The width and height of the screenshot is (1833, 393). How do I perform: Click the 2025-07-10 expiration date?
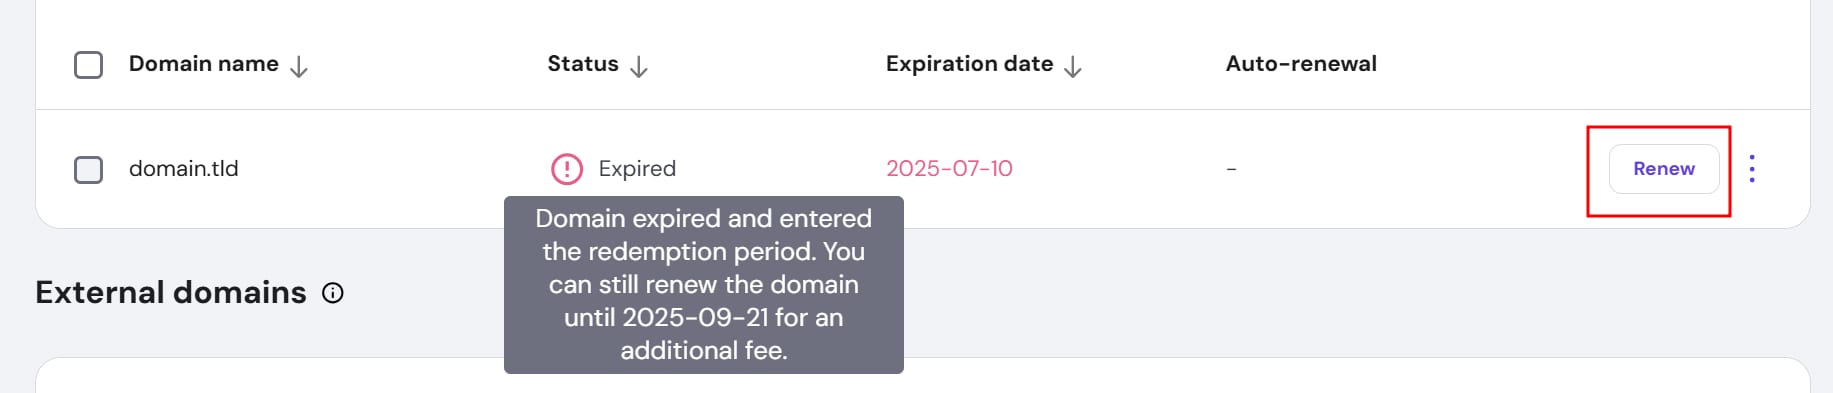pos(949,169)
